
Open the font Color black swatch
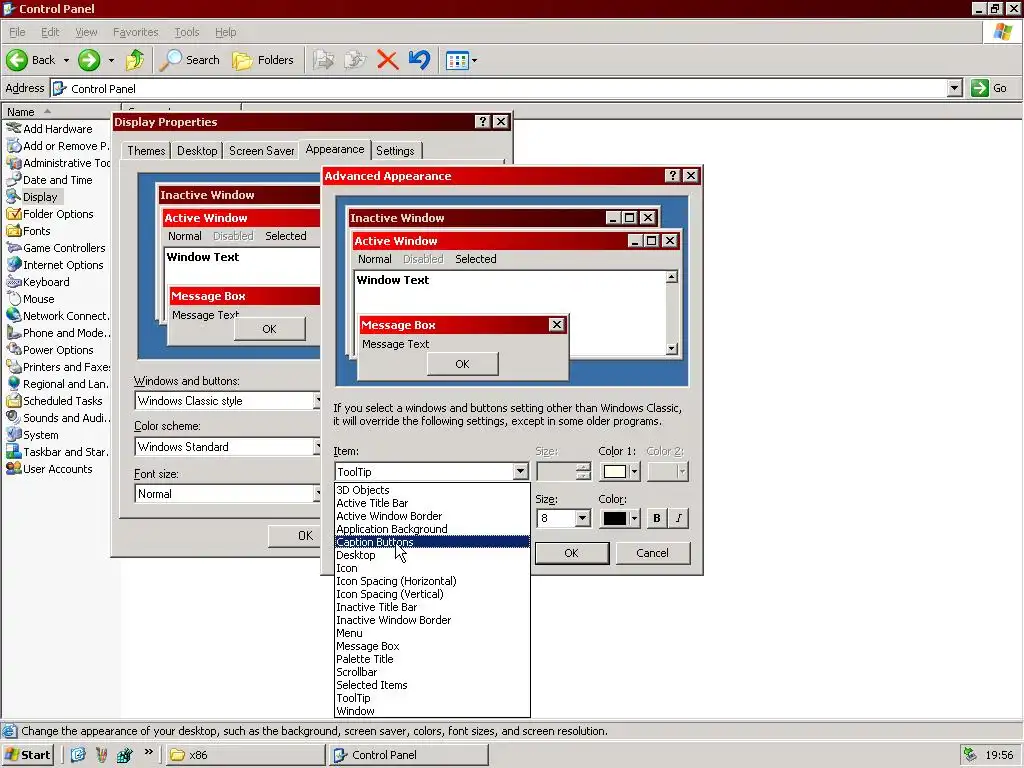point(619,519)
